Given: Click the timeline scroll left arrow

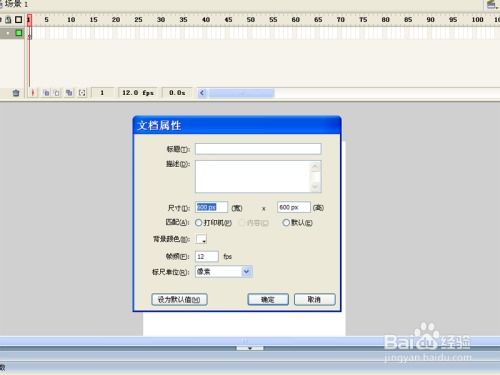Looking at the screenshot, I should point(202,93).
